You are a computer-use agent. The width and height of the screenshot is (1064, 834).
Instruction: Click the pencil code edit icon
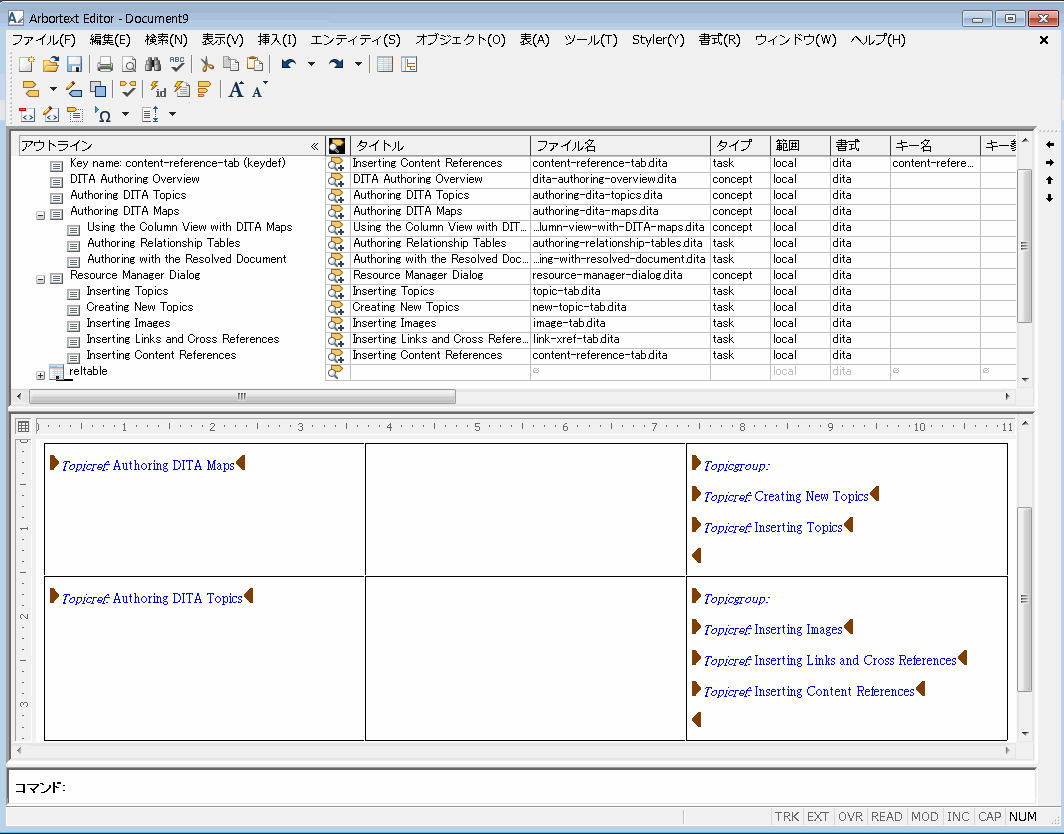point(51,114)
